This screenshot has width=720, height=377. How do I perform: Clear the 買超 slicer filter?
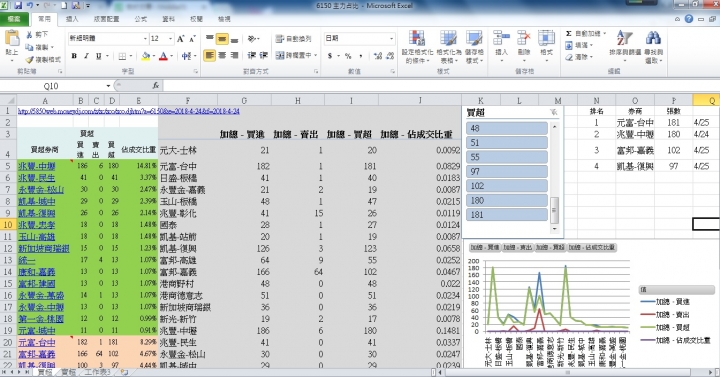coord(553,113)
